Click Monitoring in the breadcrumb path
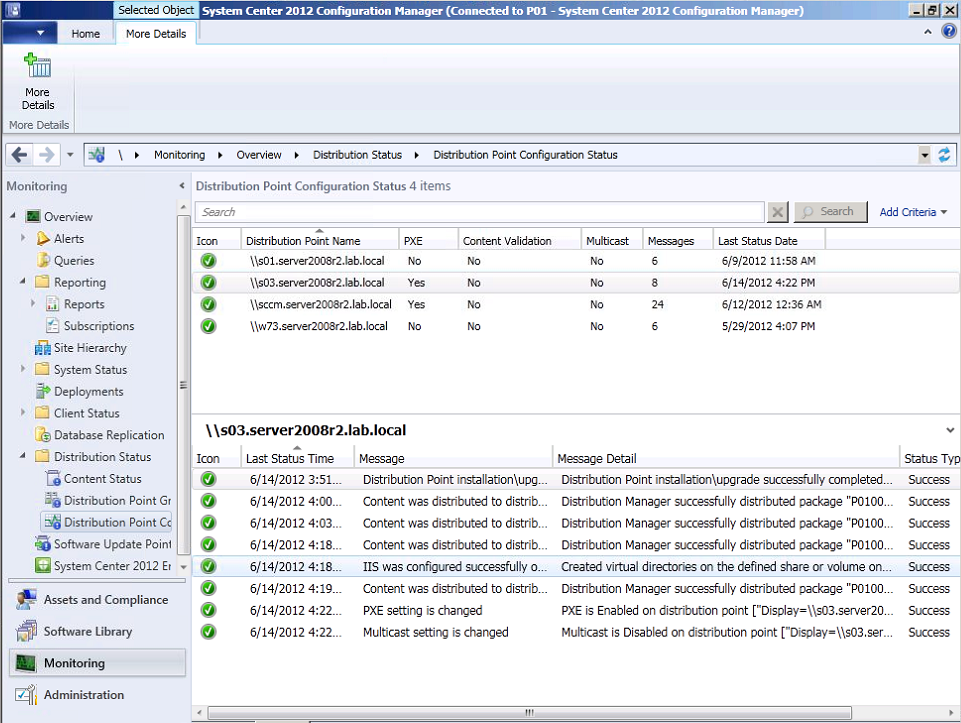 (x=179, y=155)
